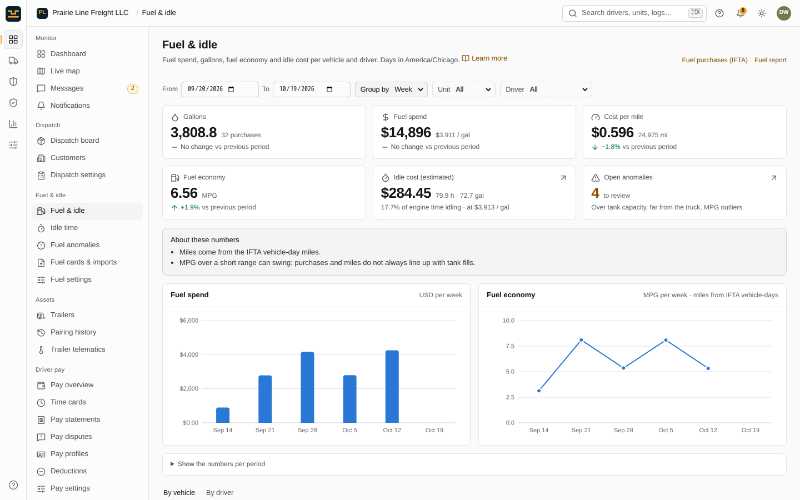This screenshot has height=500, width=800.
Task: Open Pairing history page
Action: click(x=88, y=332)
